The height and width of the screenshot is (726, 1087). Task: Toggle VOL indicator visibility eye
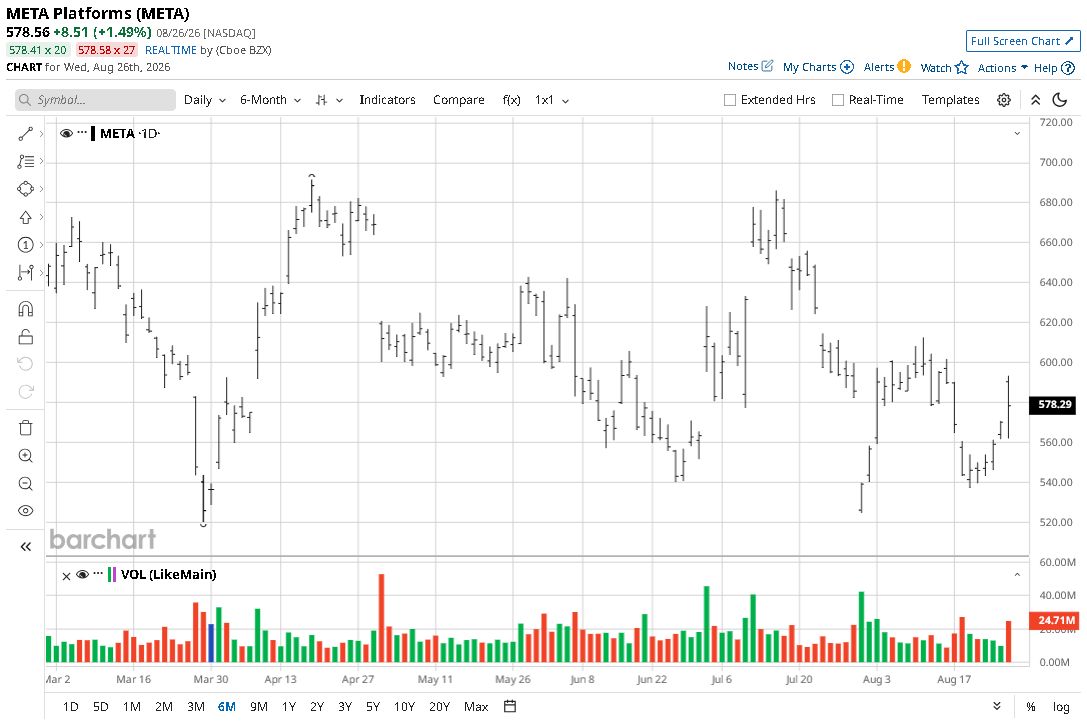click(82, 574)
